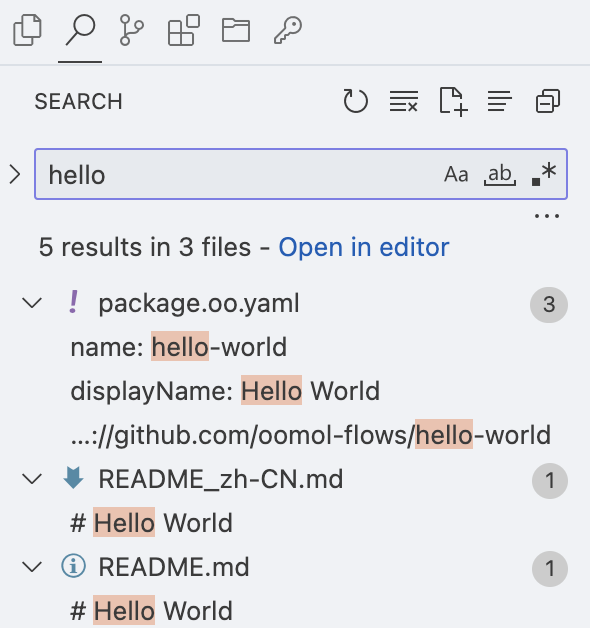Open the key secrets icon
Screen dimensions: 590x628
(x=288, y=30)
